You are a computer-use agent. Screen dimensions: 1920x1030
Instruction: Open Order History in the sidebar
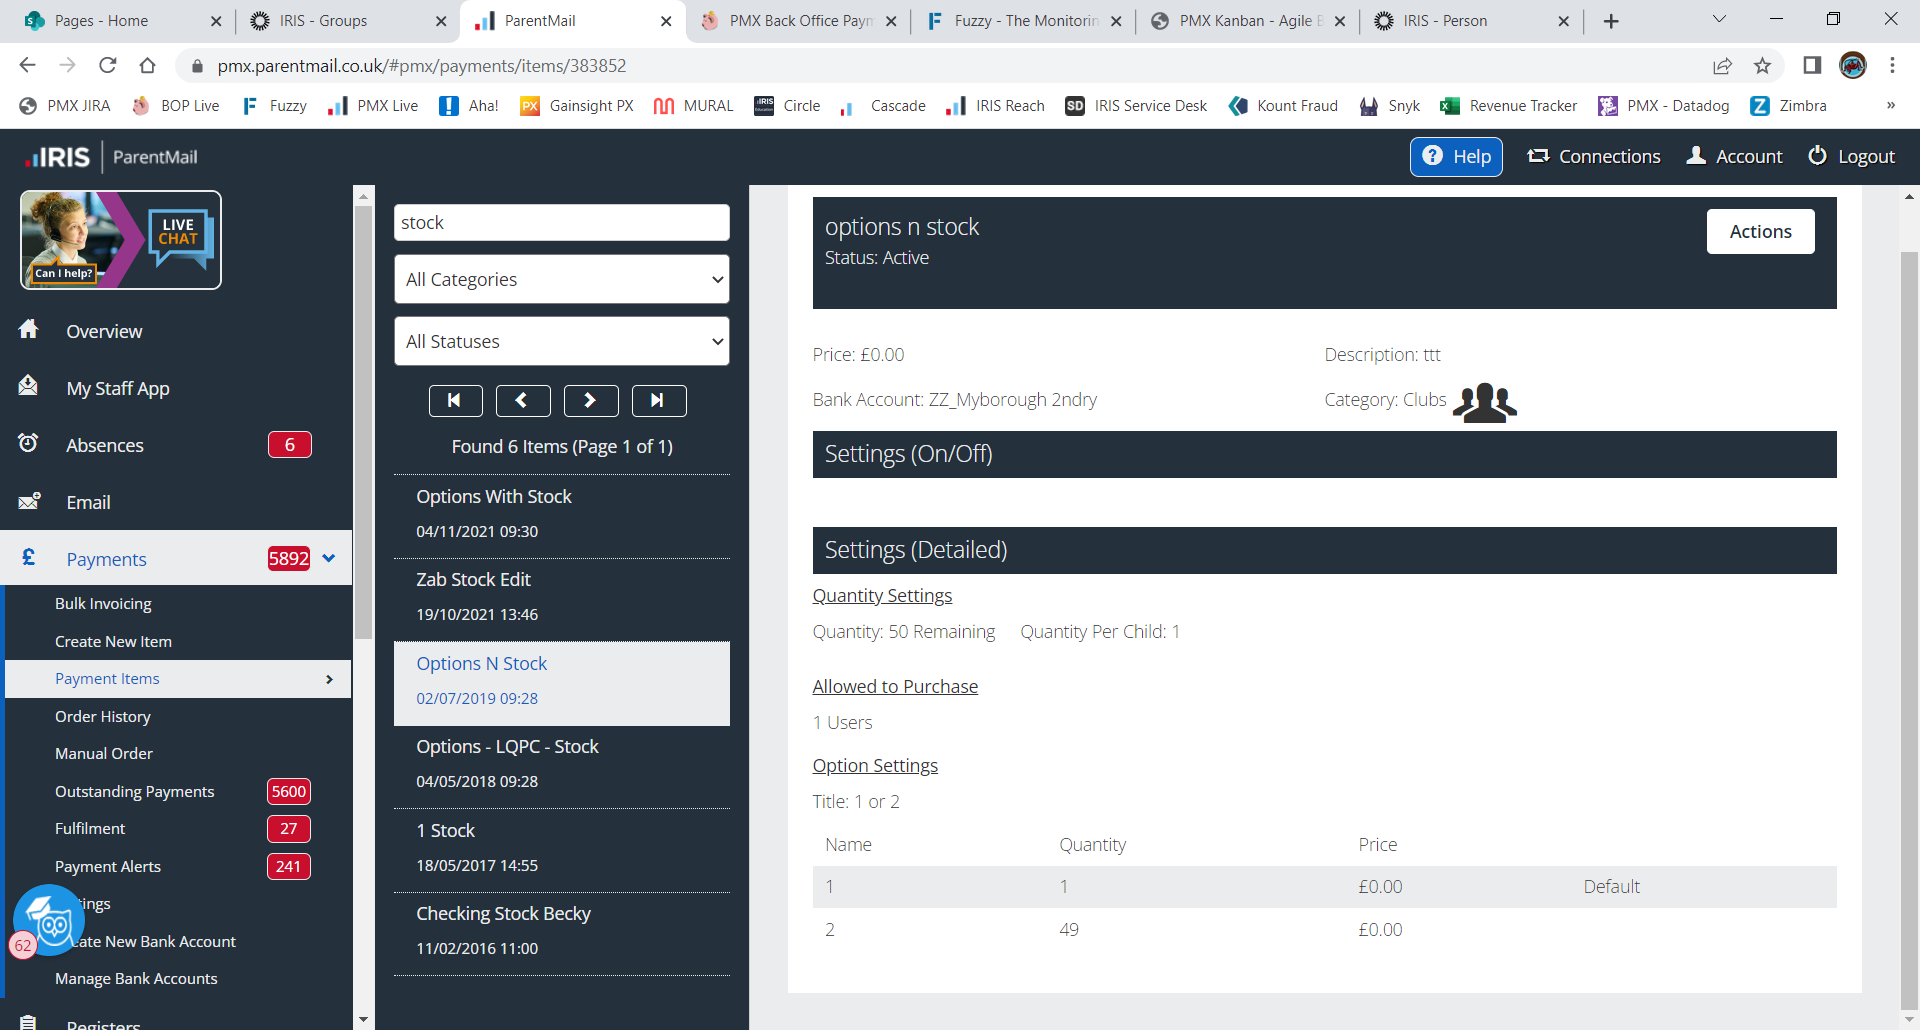(103, 717)
